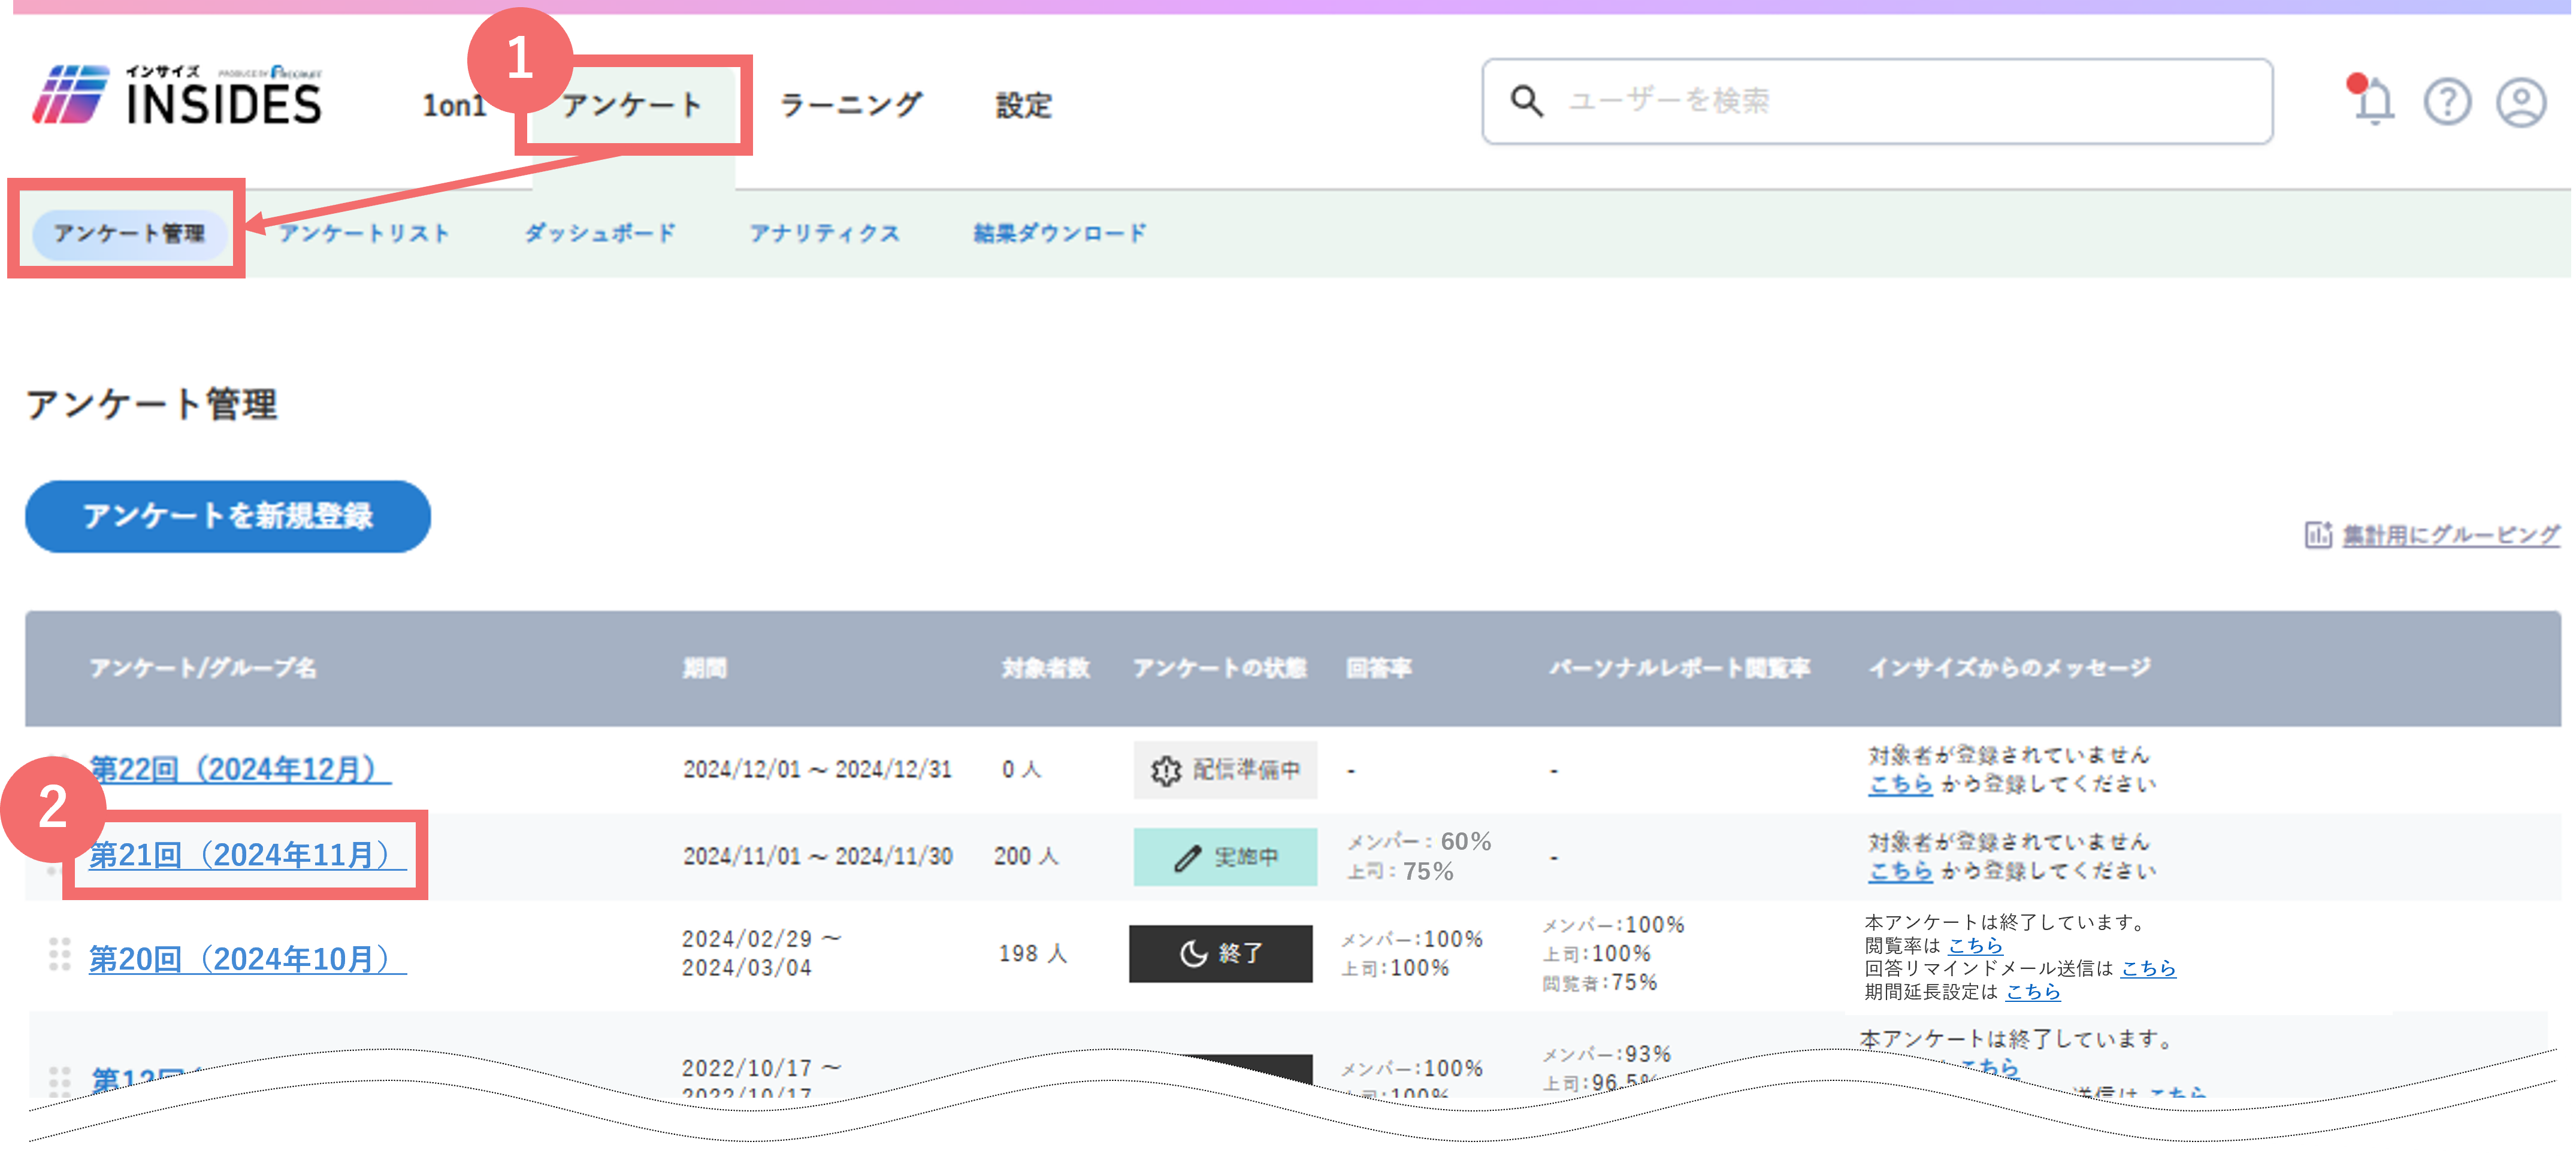The image size is (2576, 1157).
Task: Click インサイズからのメッセージ column header
Action: pos(2010,668)
